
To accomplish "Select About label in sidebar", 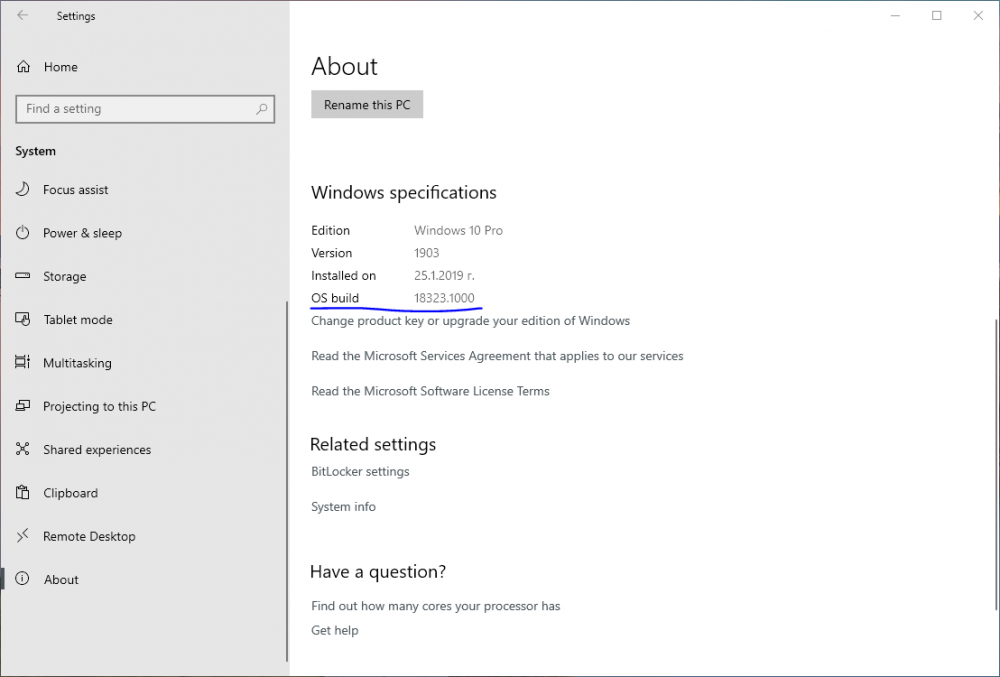I will point(61,579).
